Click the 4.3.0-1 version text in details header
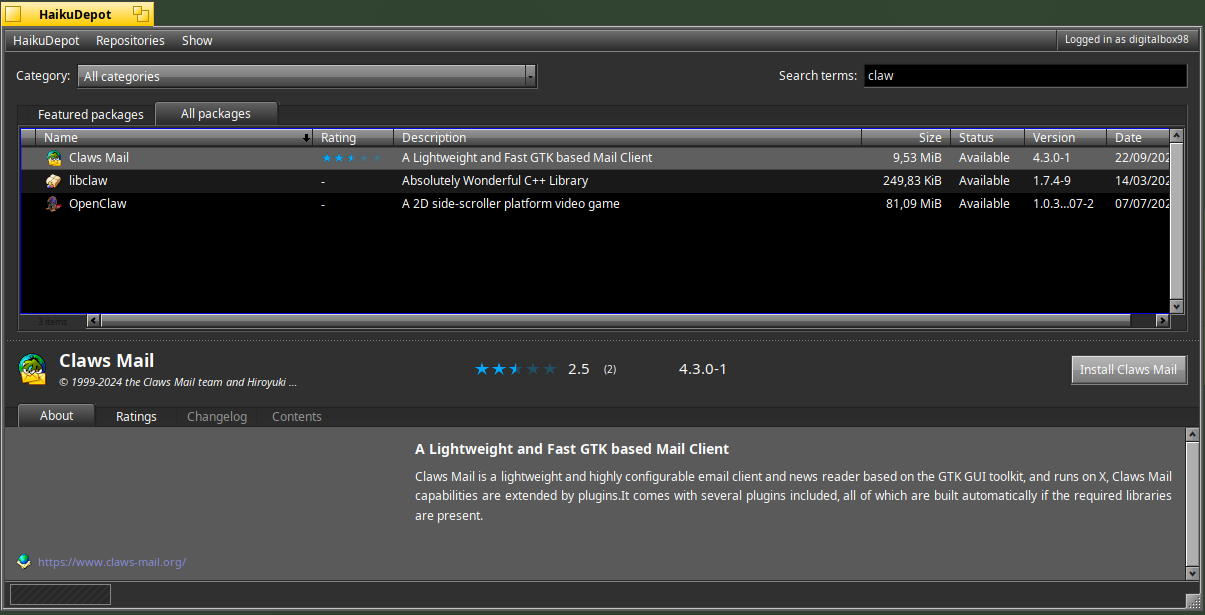The height and width of the screenshot is (615, 1205). [703, 369]
